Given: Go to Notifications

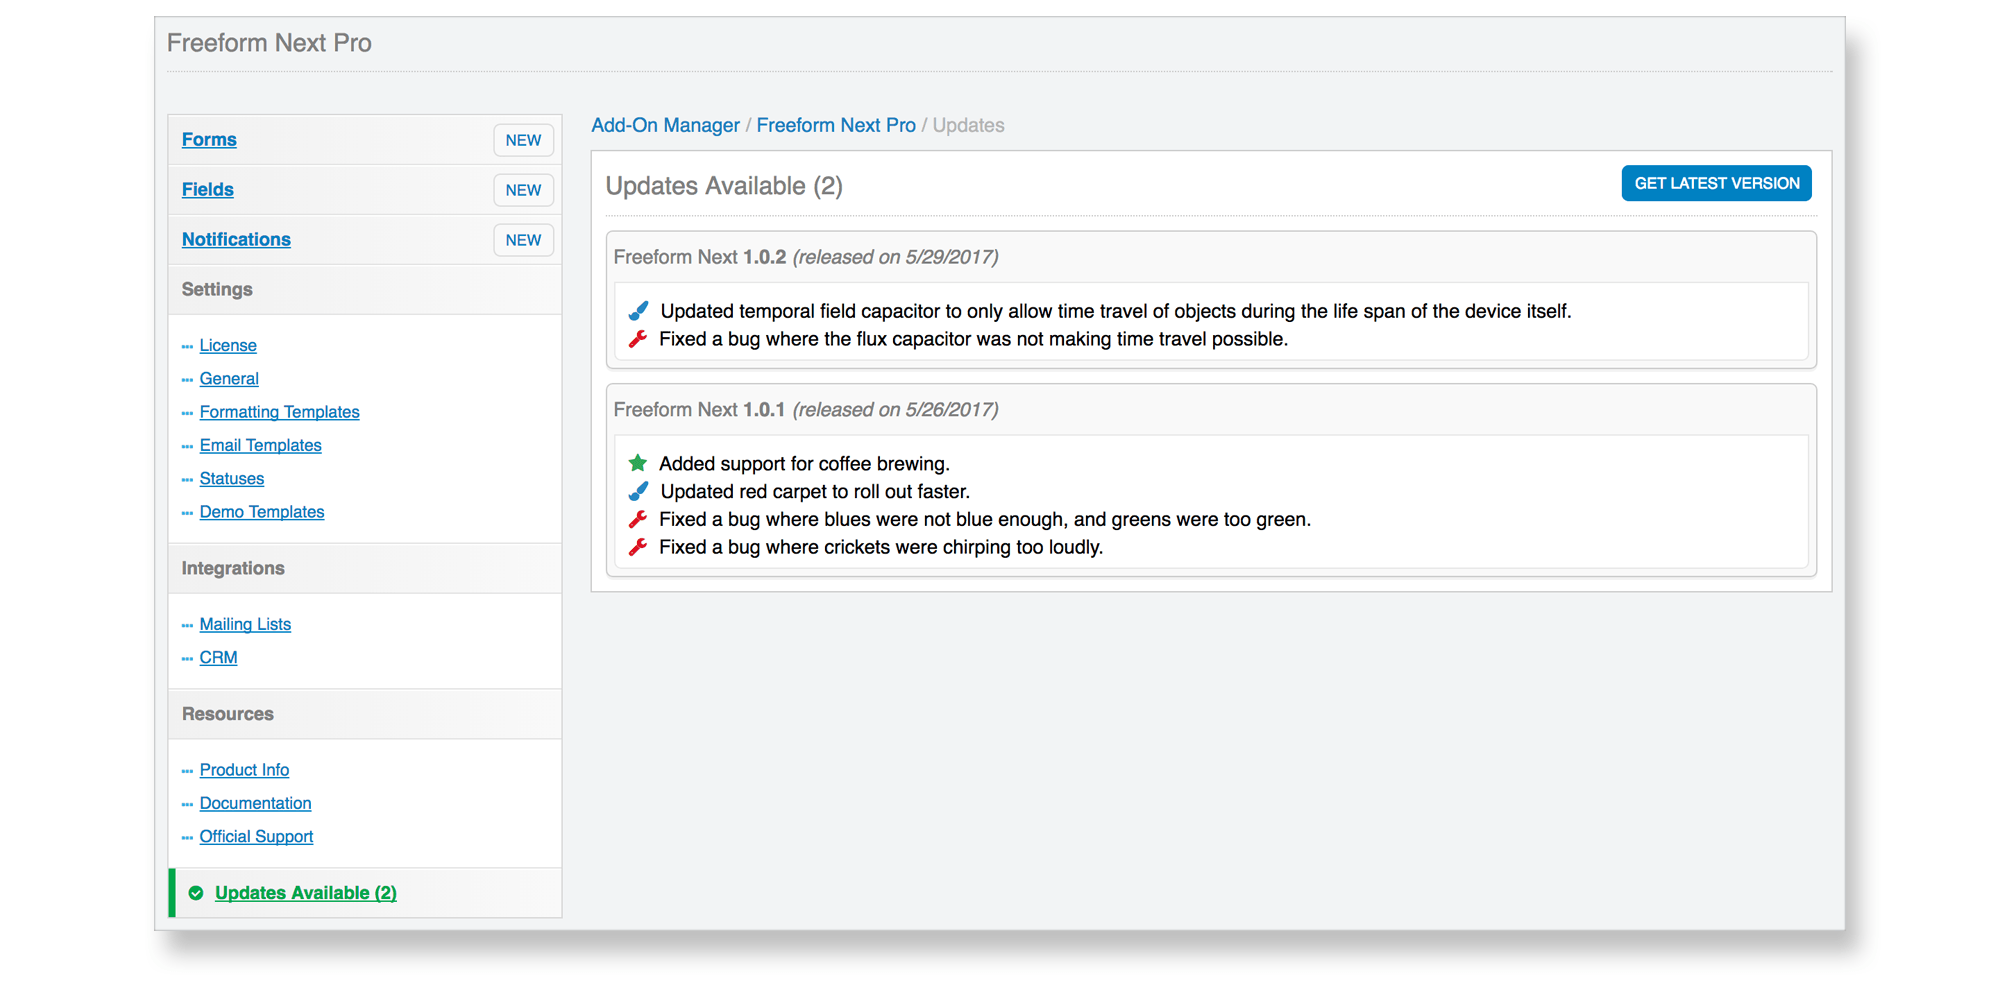Looking at the screenshot, I should pos(236,239).
